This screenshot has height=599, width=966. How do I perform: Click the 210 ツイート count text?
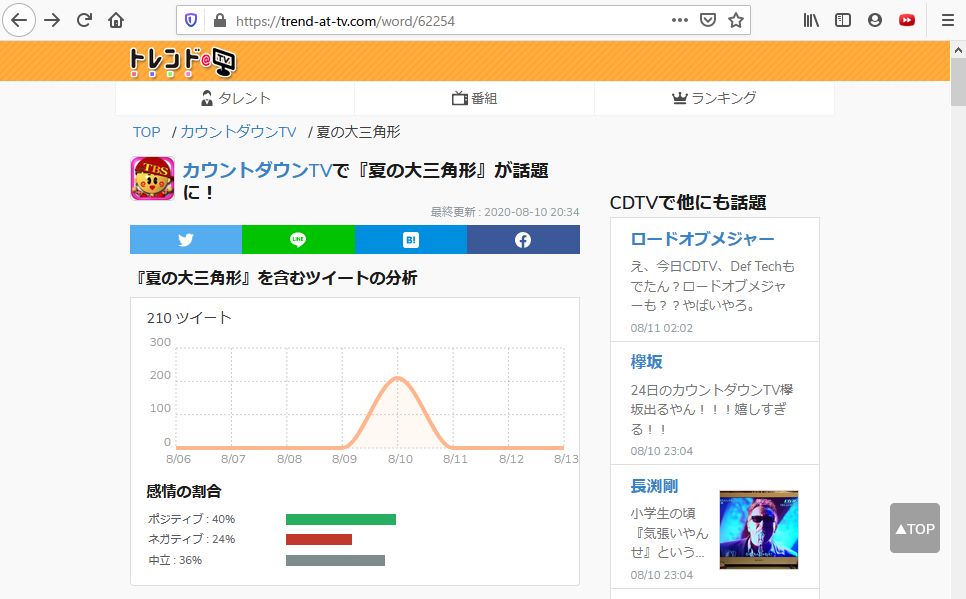pos(189,318)
